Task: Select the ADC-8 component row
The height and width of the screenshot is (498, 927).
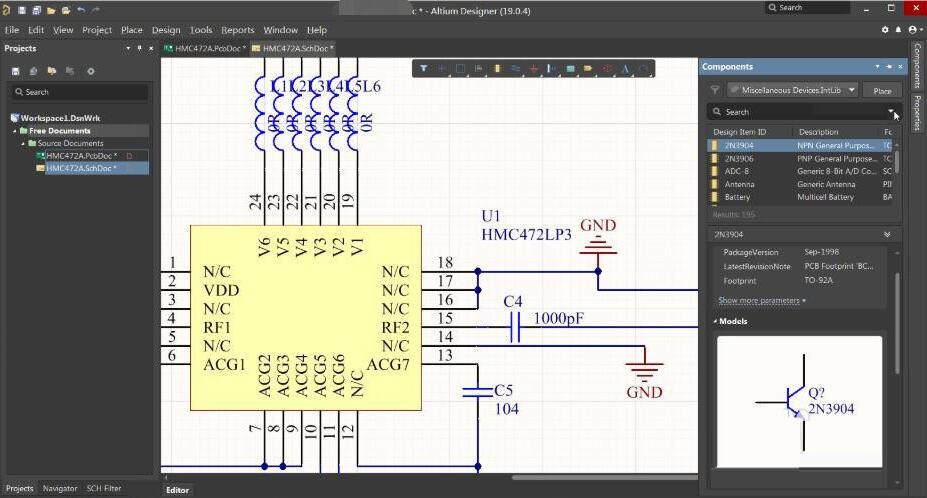Action: point(802,171)
